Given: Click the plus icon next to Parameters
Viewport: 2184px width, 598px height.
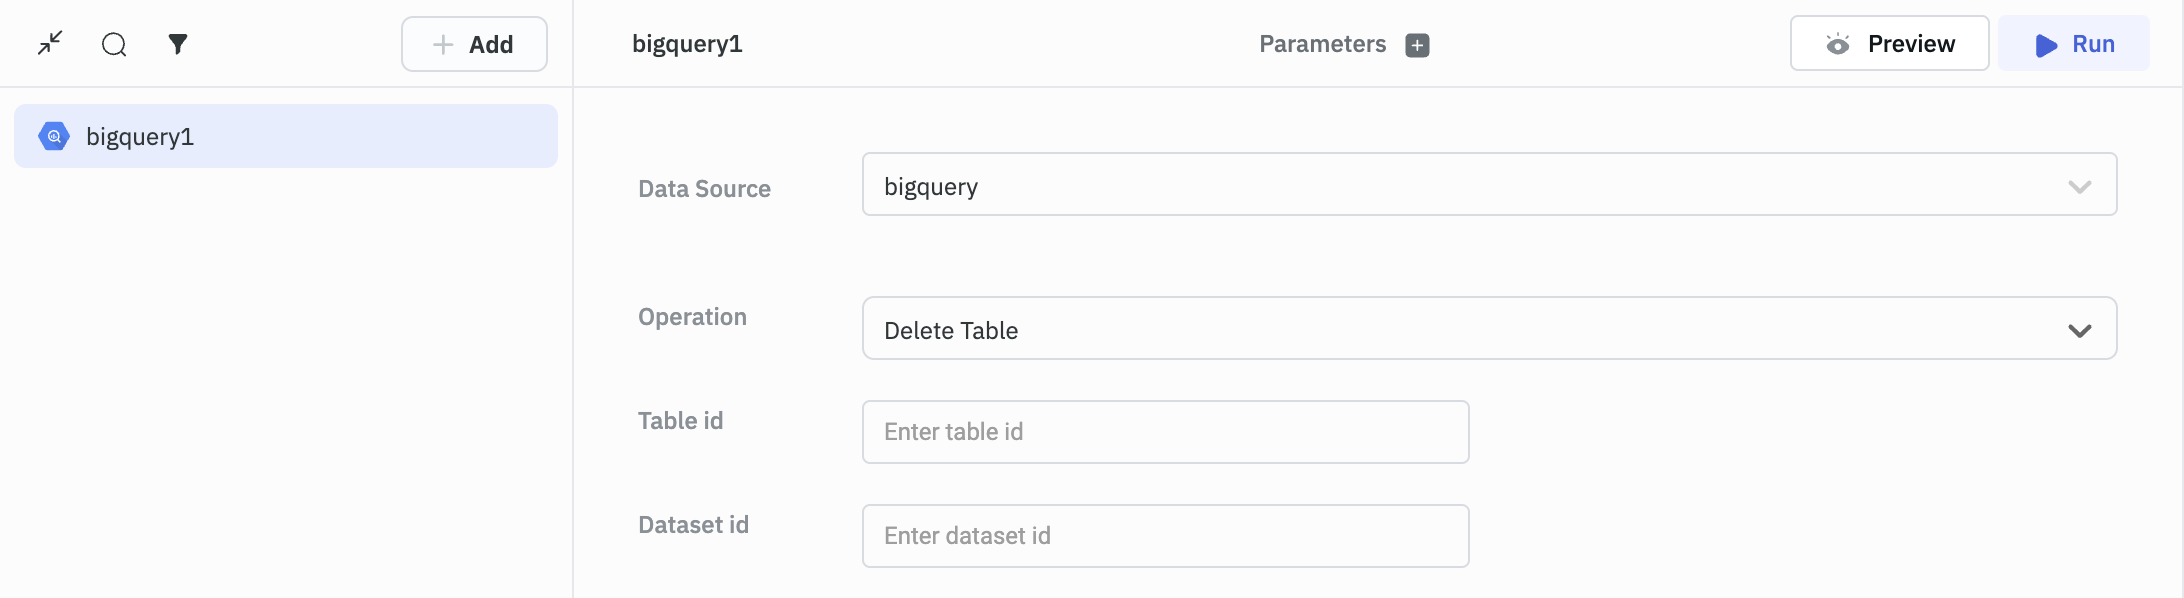Looking at the screenshot, I should [x=1417, y=45].
